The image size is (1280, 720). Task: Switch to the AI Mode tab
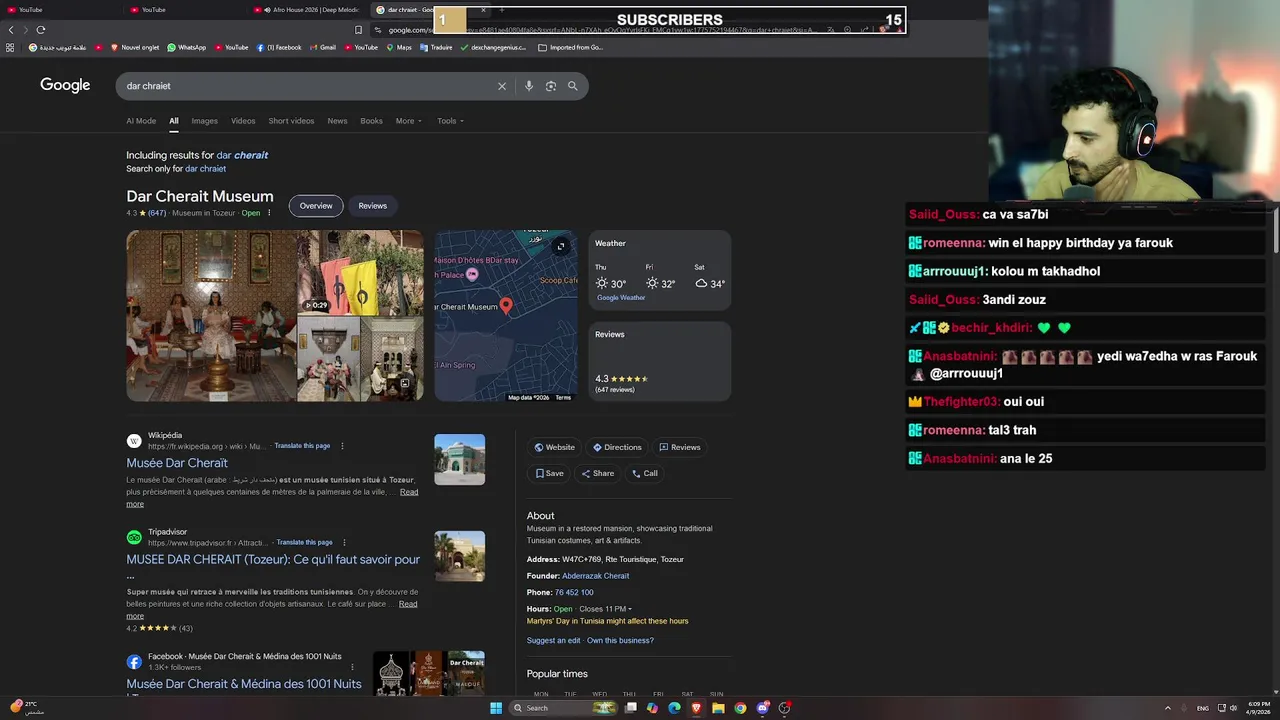click(141, 121)
